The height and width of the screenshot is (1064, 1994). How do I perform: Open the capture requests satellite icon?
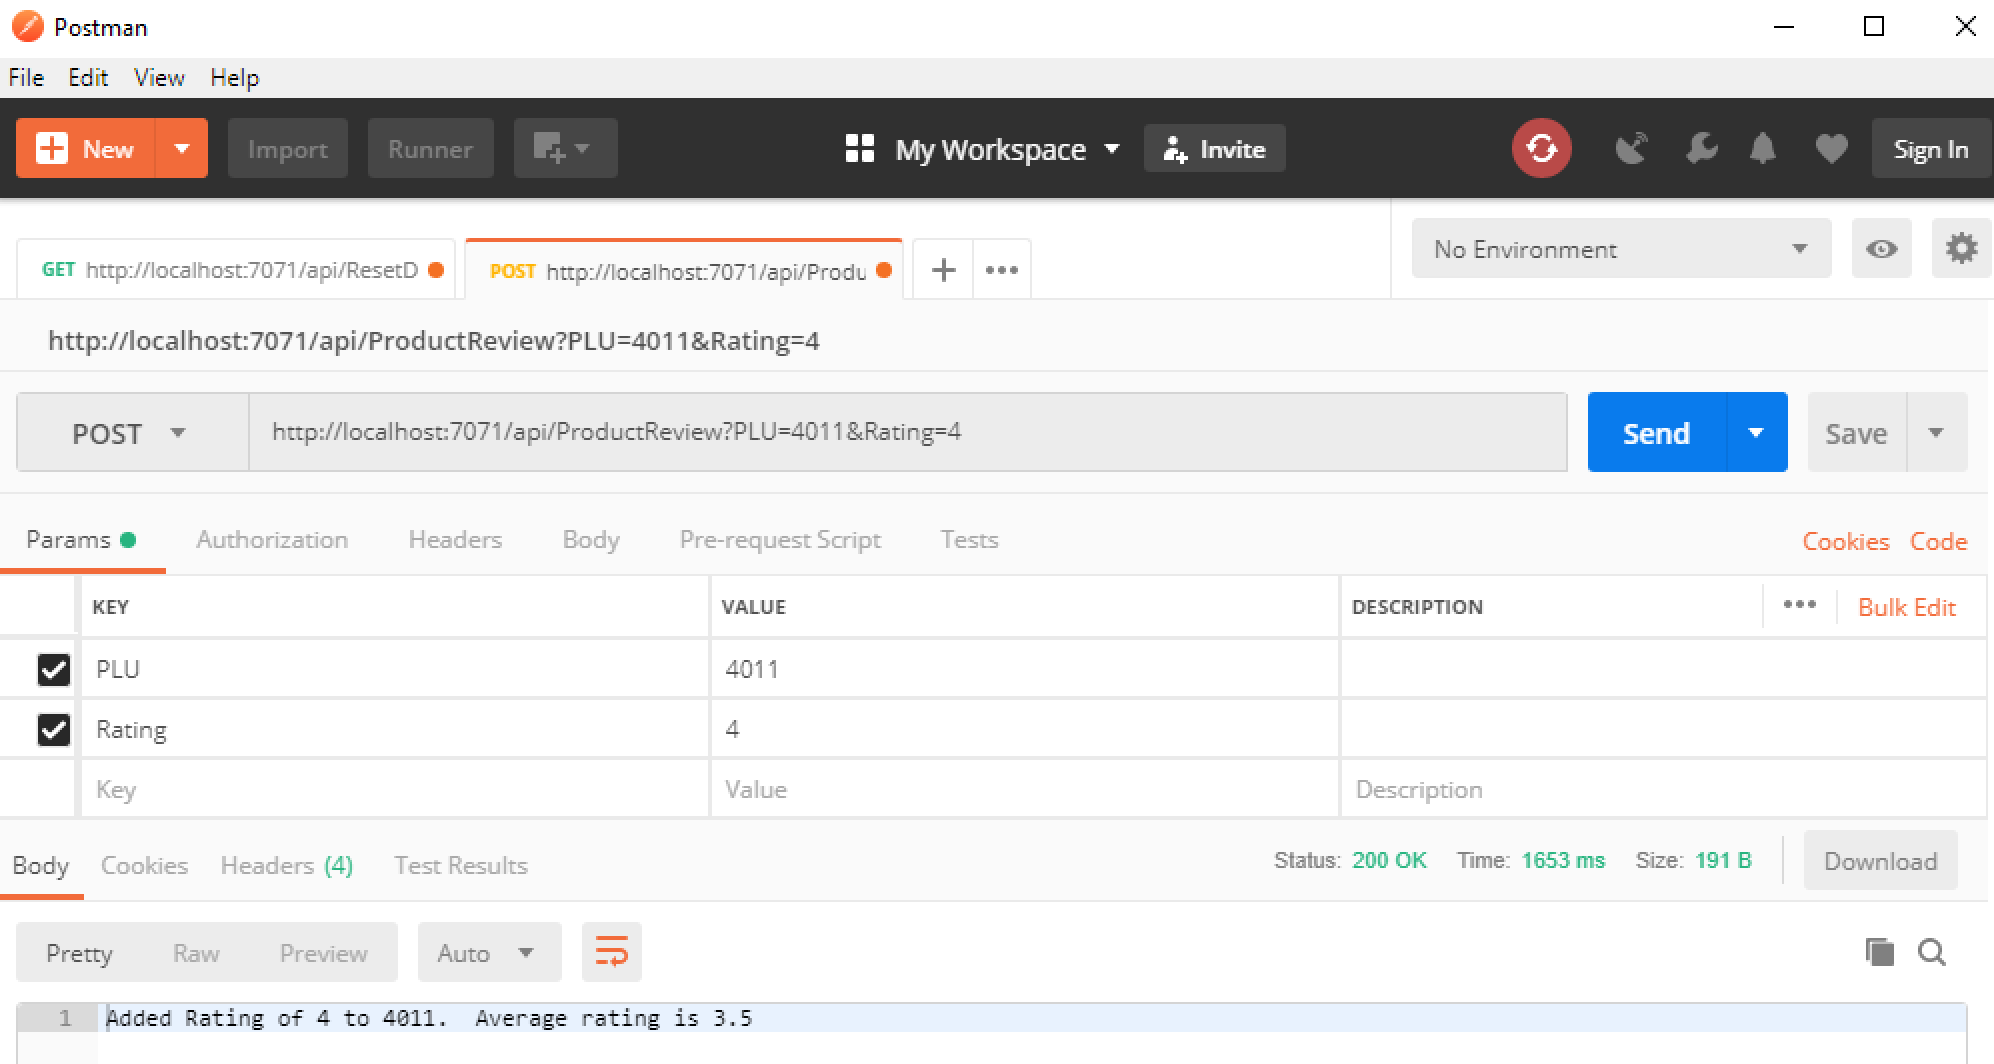pos(1631,149)
